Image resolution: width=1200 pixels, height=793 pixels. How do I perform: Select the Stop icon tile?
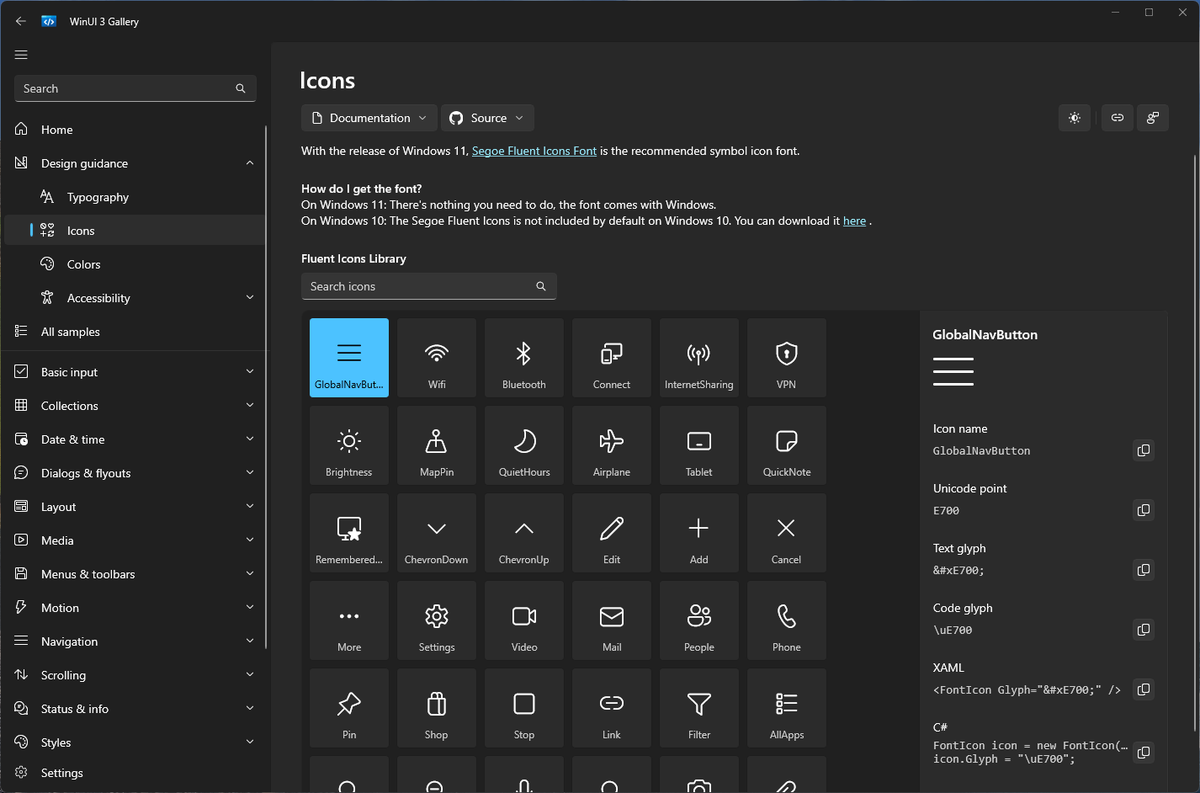pos(524,708)
